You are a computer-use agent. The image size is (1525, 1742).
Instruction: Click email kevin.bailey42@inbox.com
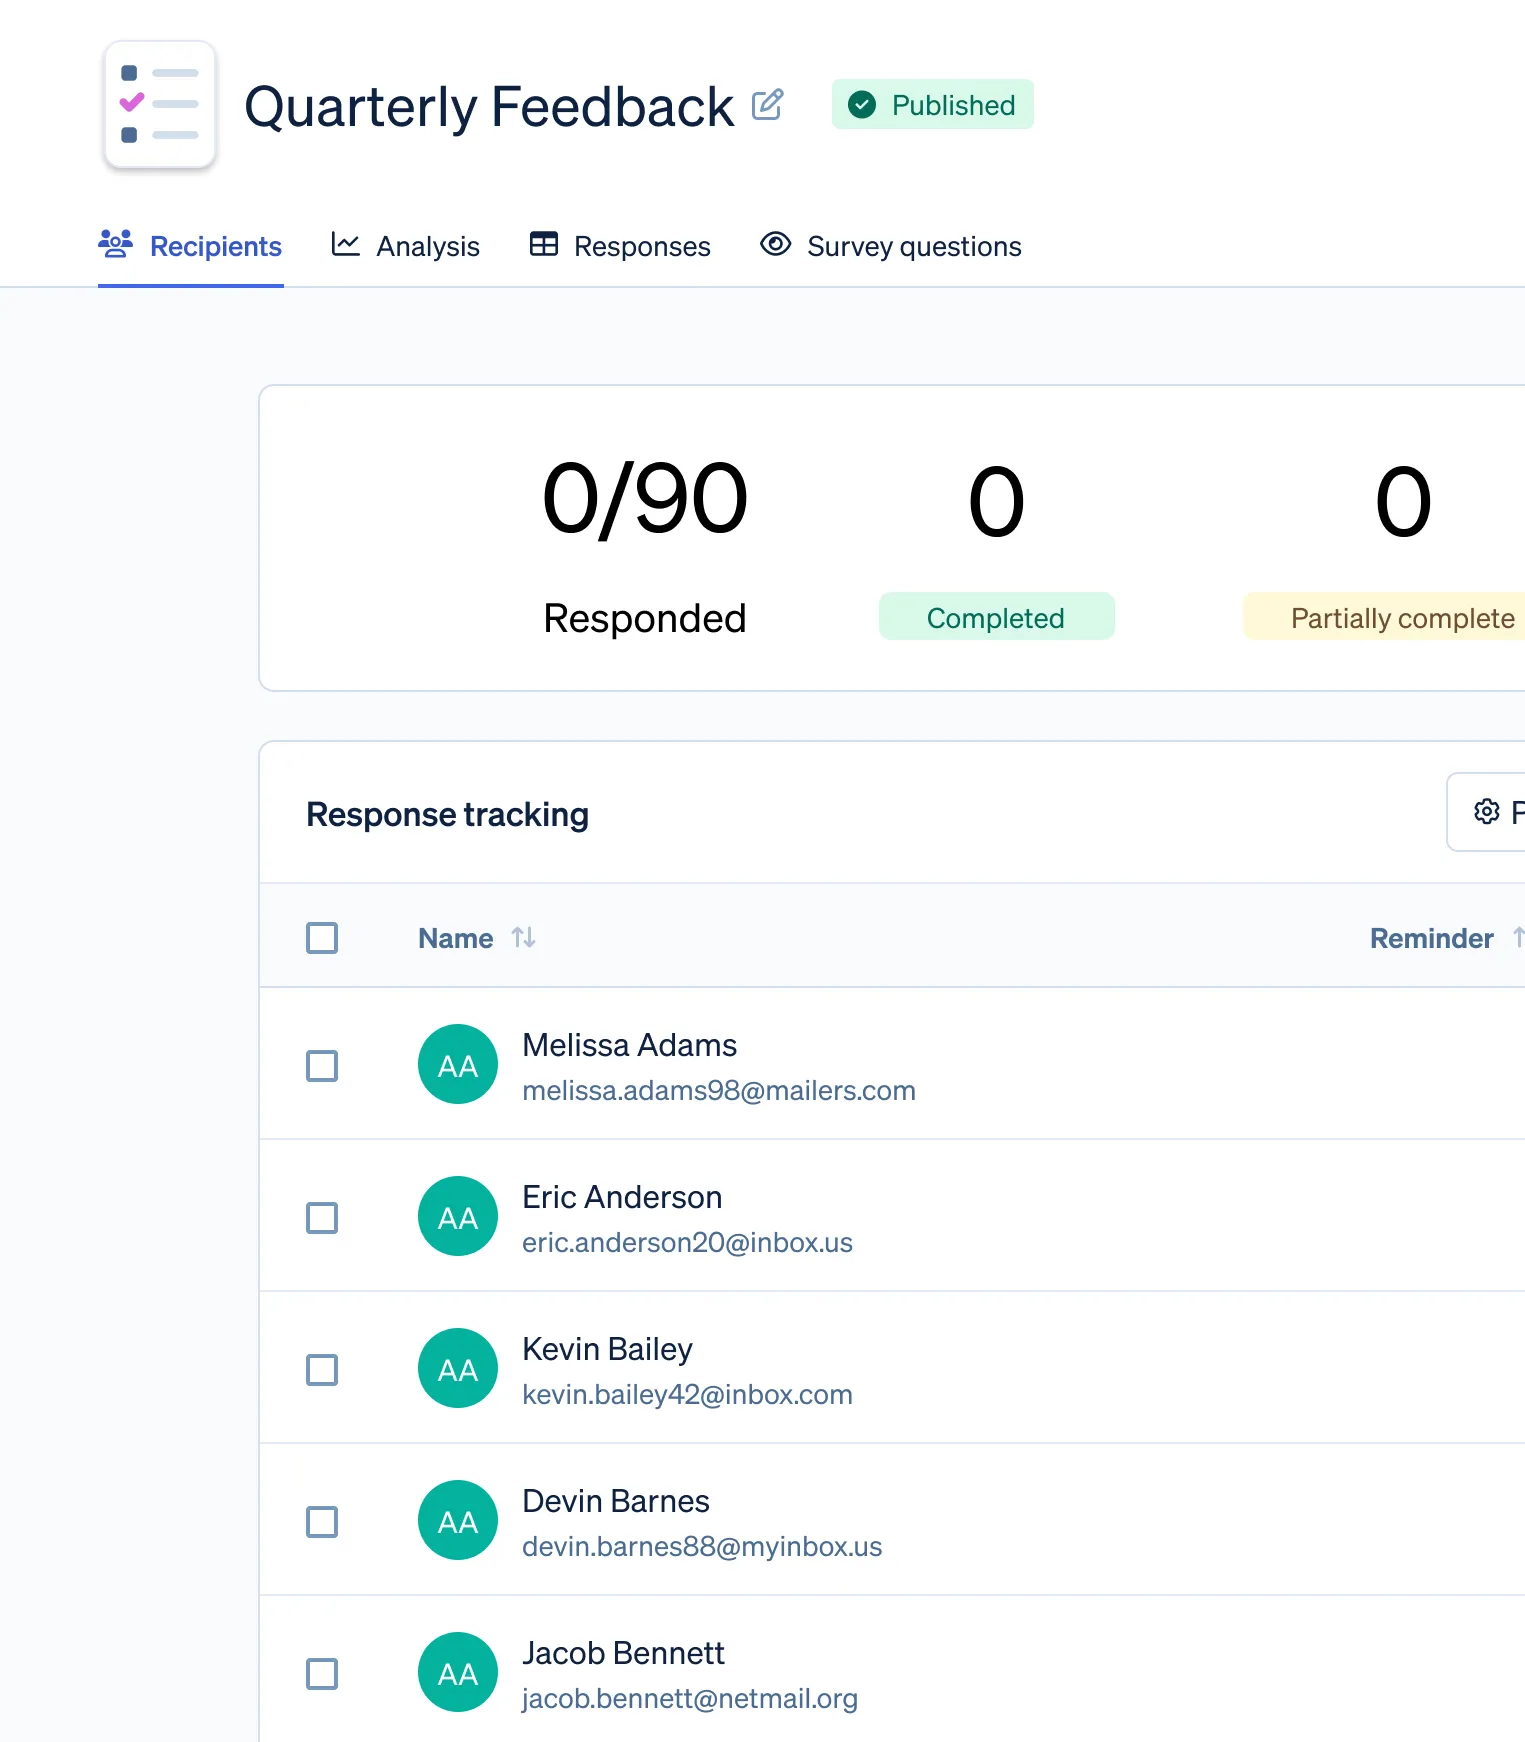pos(688,1394)
